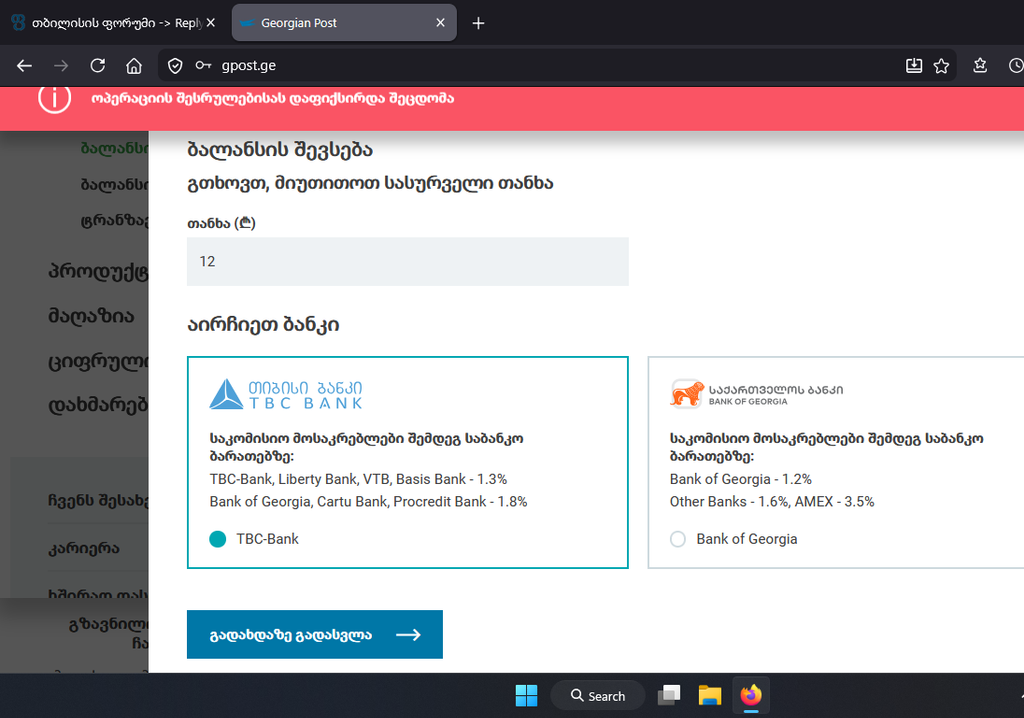Click the browser forward arrow
Image resolution: width=1024 pixels, height=718 pixels.
(x=61, y=65)
